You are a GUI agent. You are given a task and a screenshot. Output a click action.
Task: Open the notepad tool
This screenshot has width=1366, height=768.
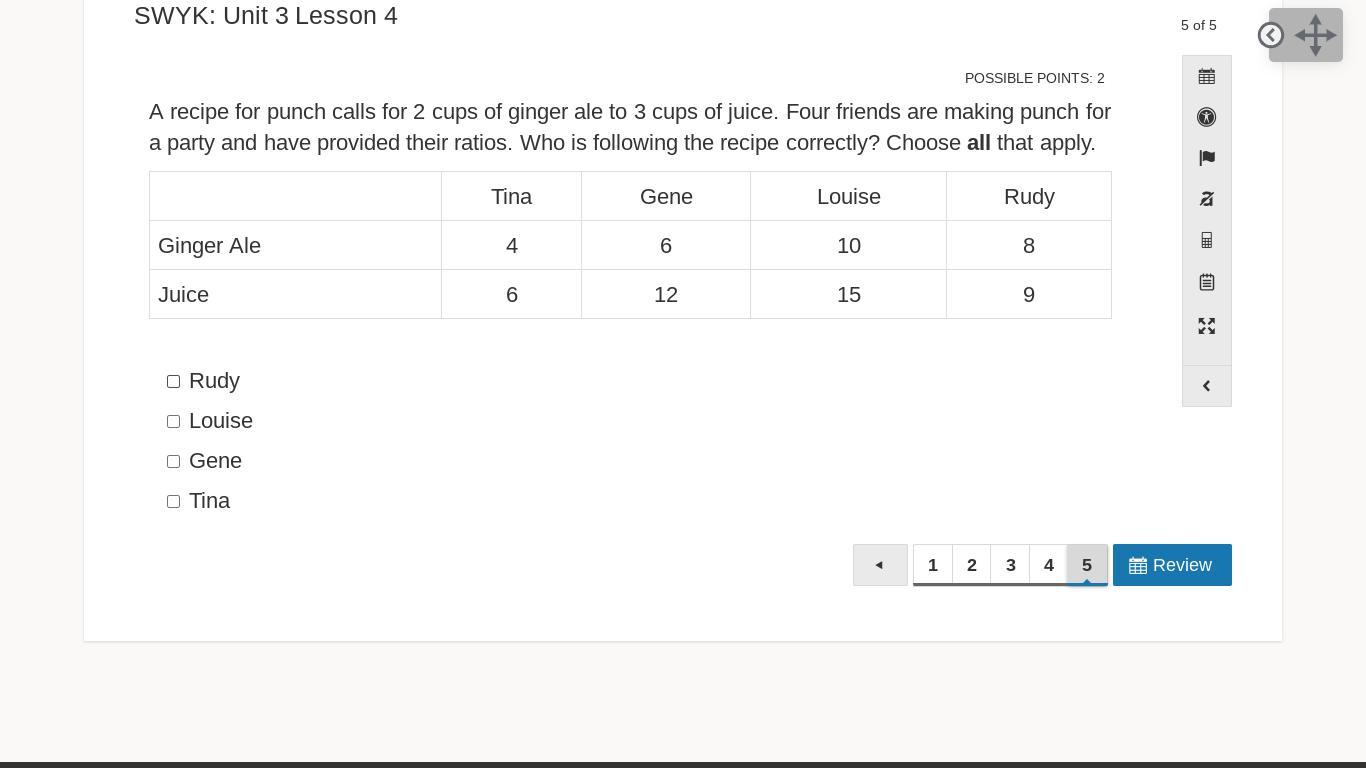(1207, 282)
